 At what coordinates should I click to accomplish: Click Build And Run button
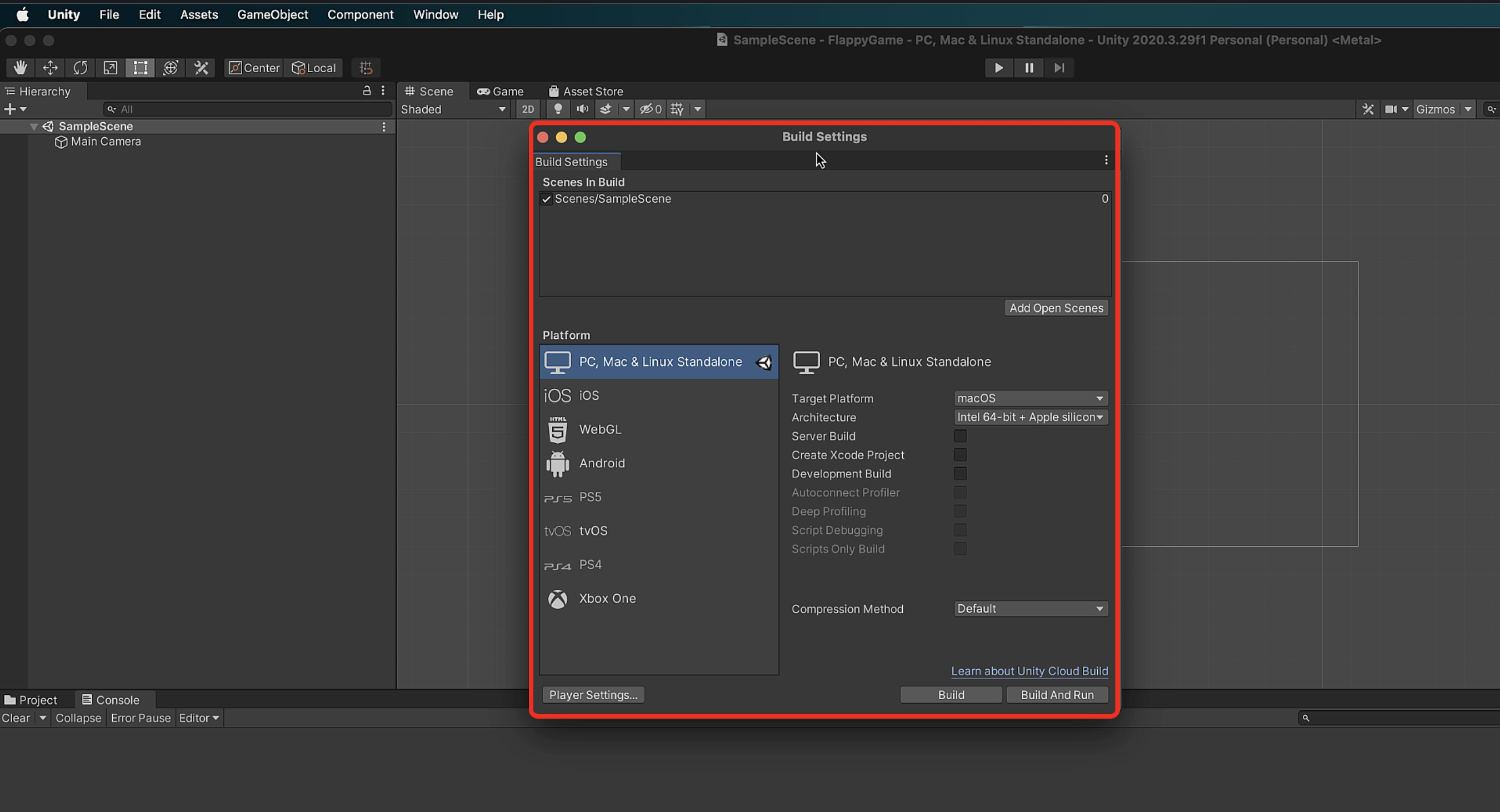(1057, 695)
